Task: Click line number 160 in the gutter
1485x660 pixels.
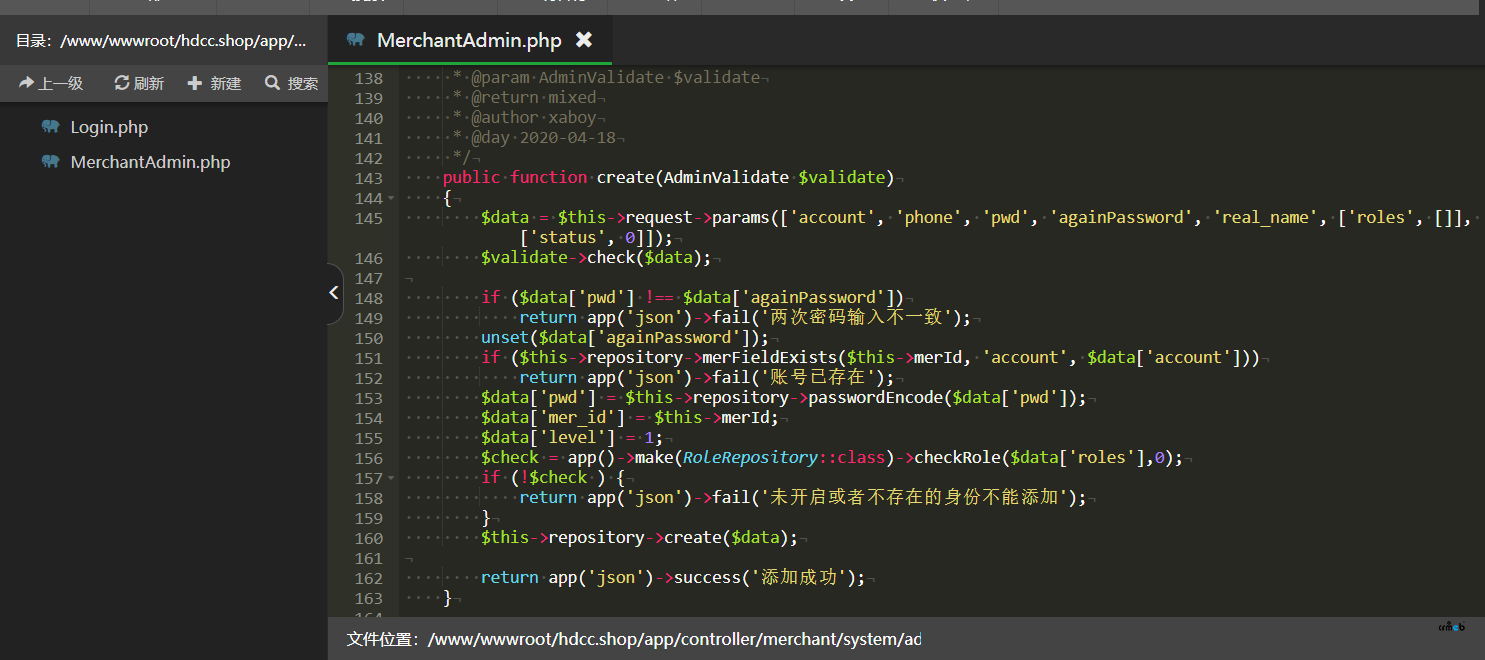Action: coord(369,538)
